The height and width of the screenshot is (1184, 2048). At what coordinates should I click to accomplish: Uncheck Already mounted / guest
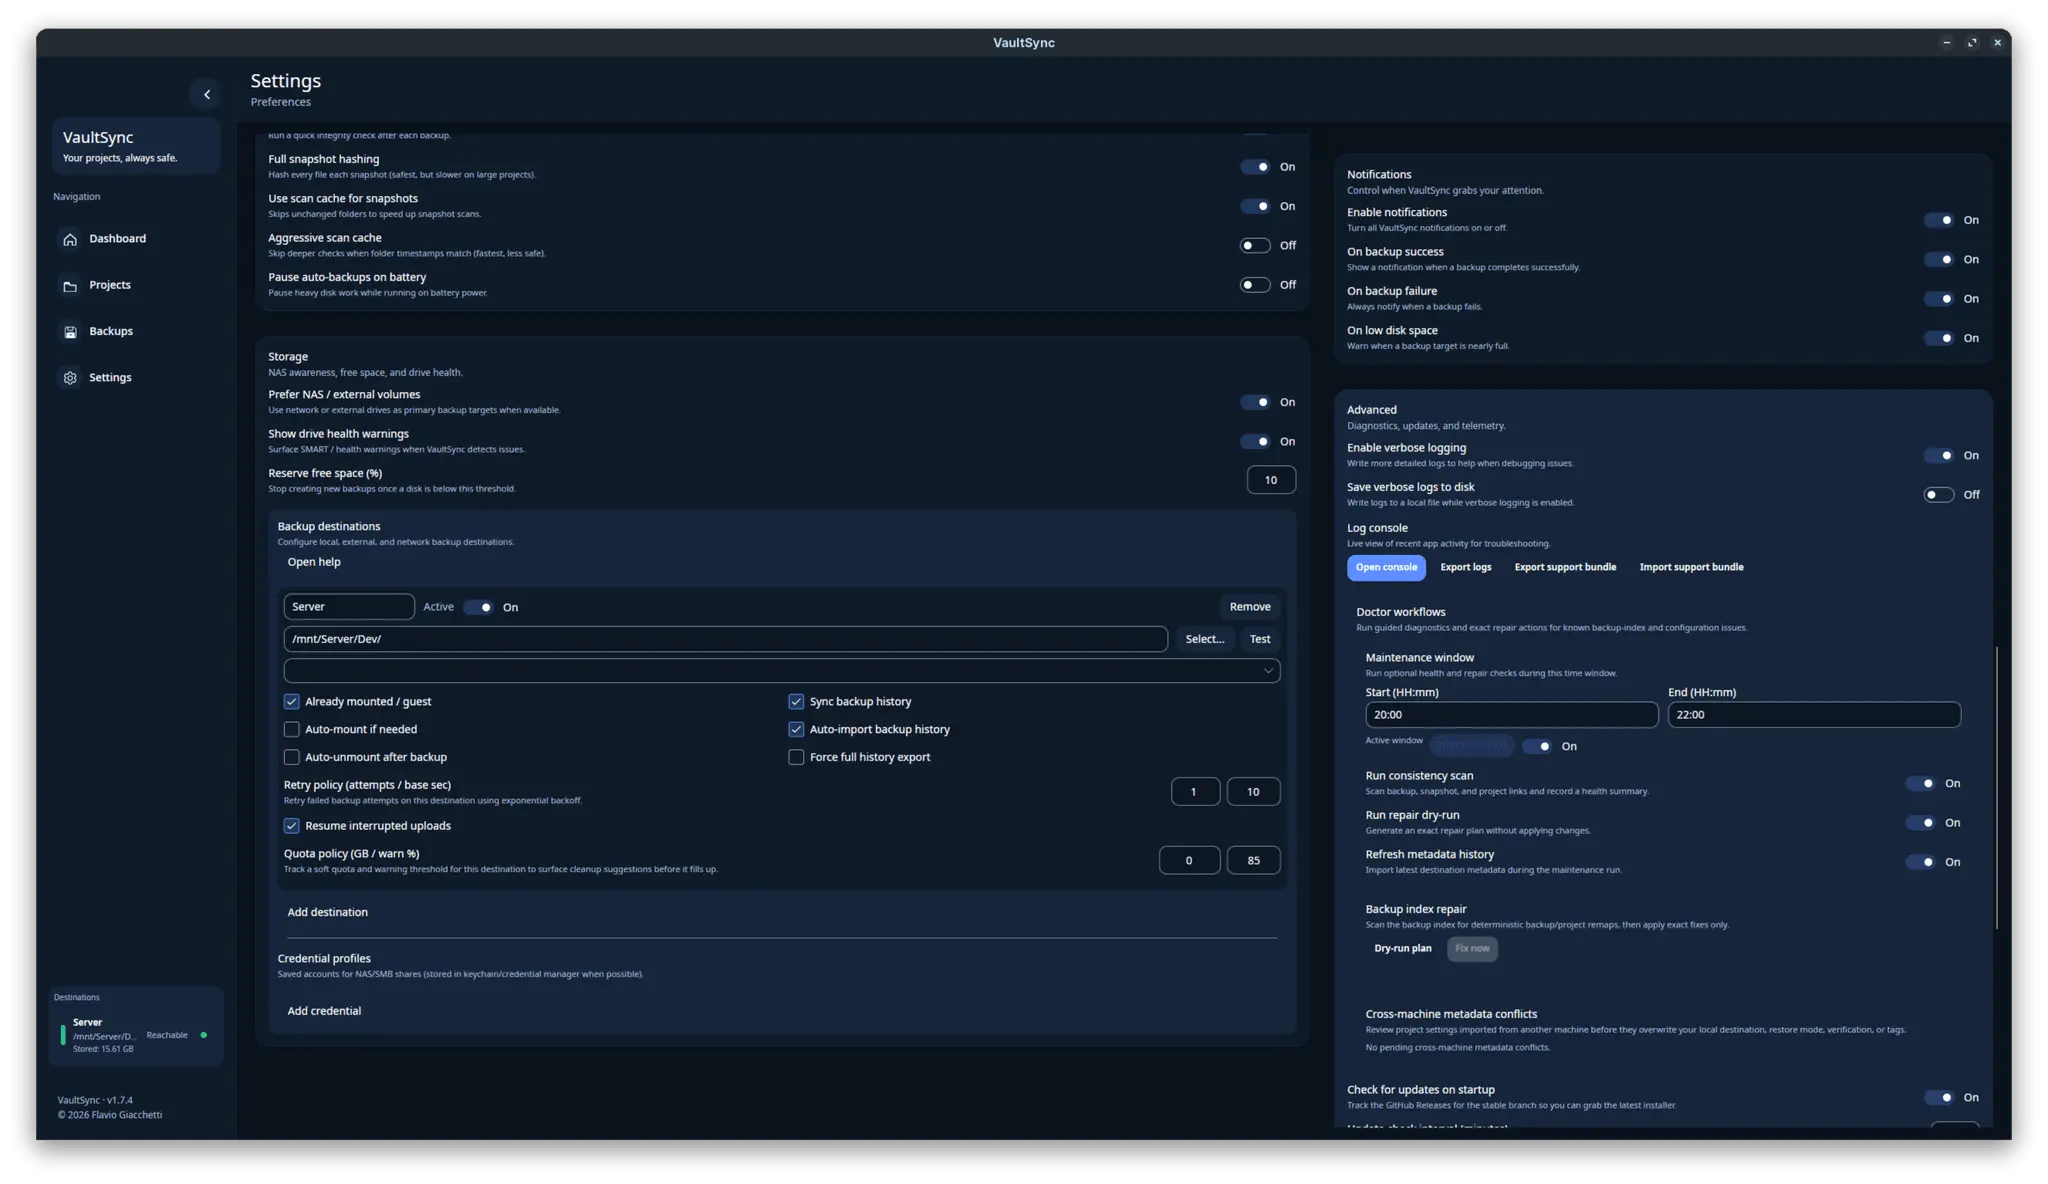coord(291,701)
